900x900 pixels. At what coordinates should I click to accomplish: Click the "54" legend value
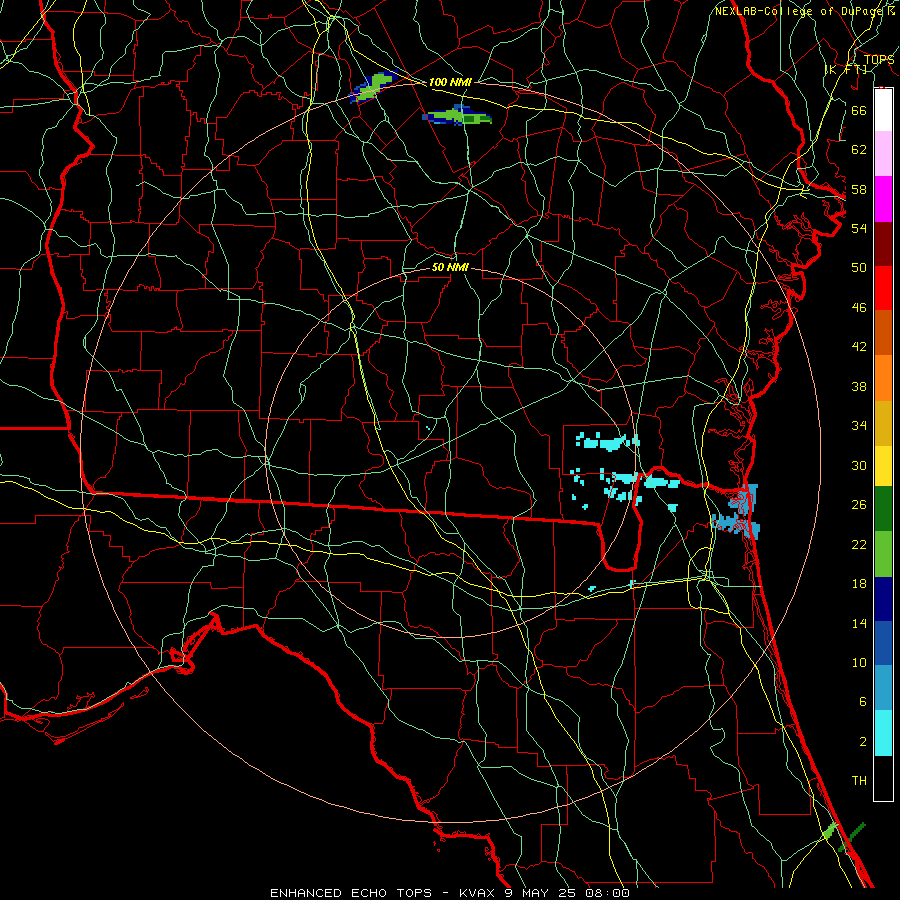[x=859, y=228]
